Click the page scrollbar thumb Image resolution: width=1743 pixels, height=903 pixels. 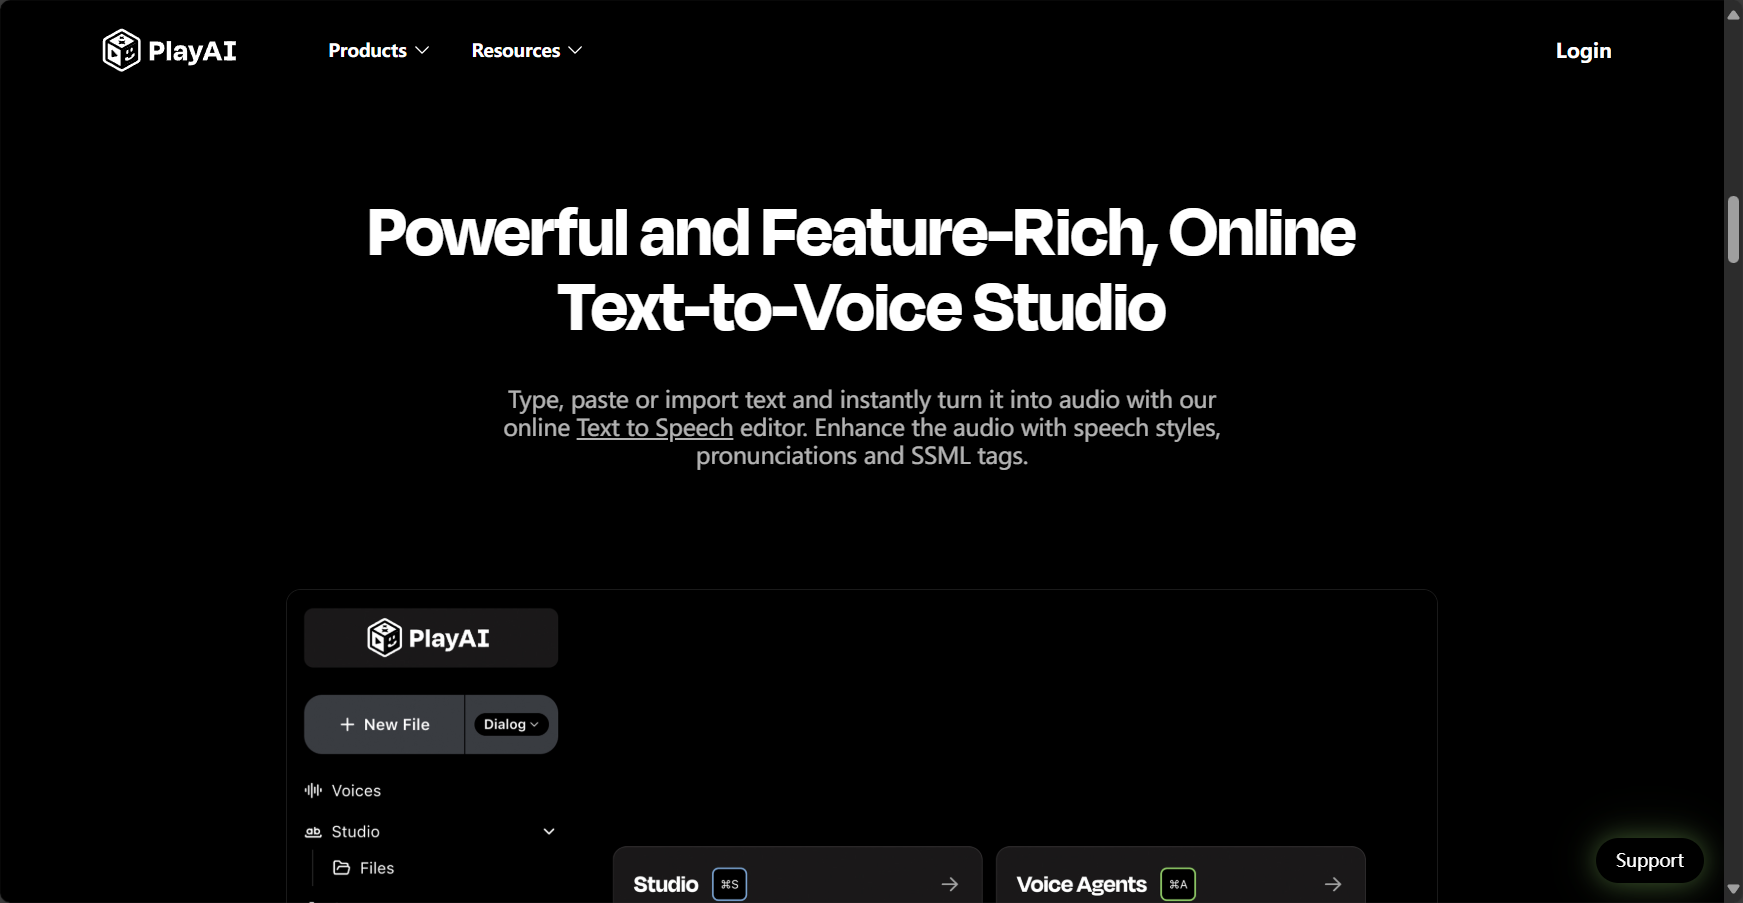click(1733, 230)
